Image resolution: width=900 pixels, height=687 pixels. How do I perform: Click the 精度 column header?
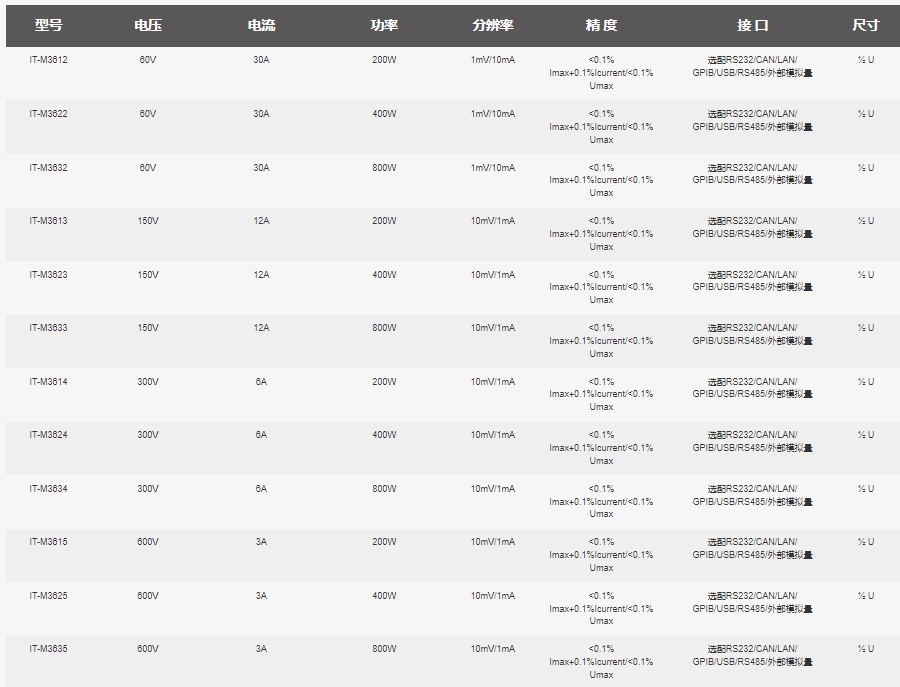[601, 25]
